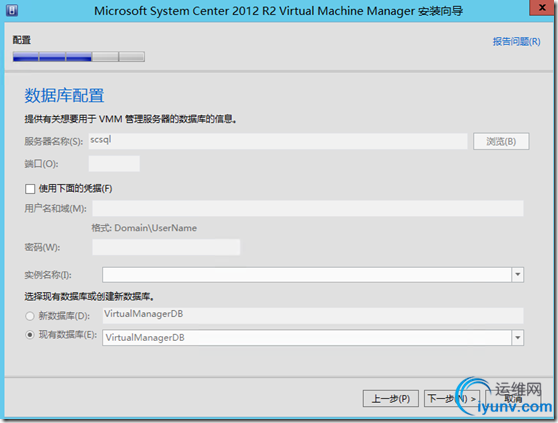The height and width of the screenshot is (423, 558).
Task: Close the VMM setup wizard window
Action: (542, 8)
